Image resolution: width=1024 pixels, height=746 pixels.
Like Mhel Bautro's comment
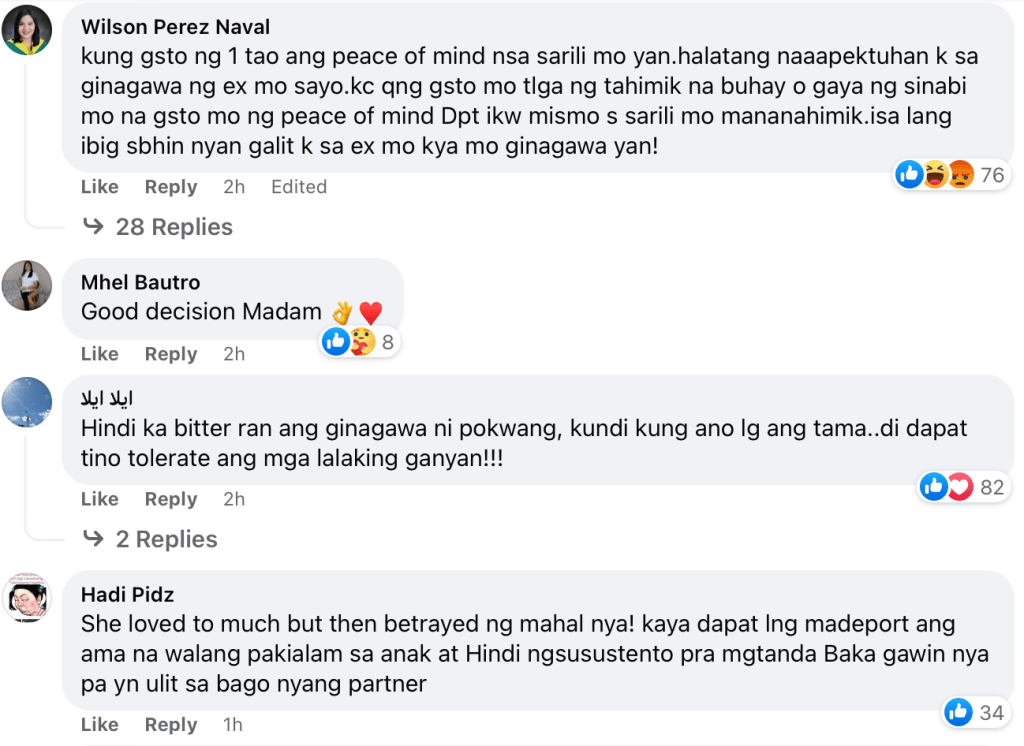[x=100, y=354]
